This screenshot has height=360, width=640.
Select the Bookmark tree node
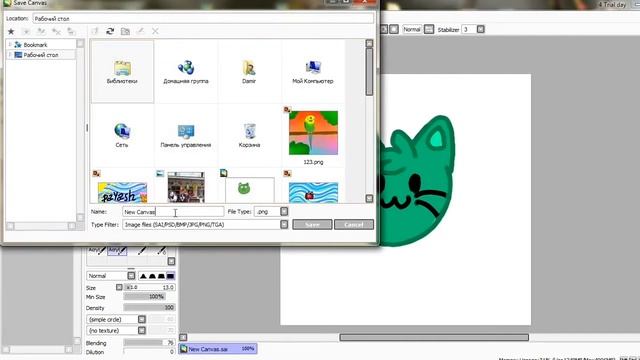point(35,44)
